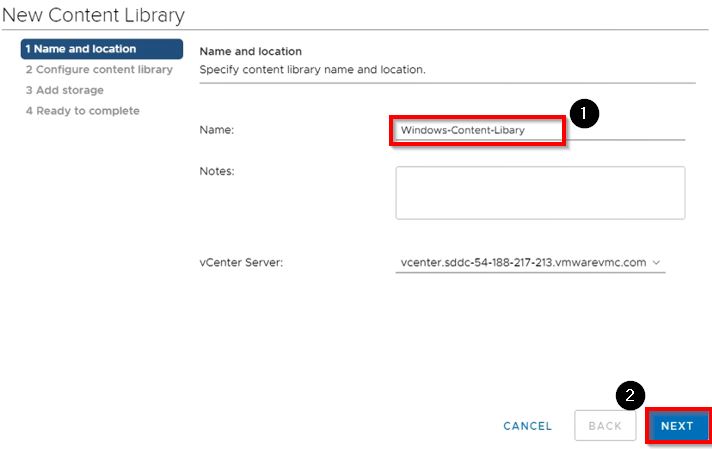
Task: Click the Specify content library description text
Action: (x=312, y=70)
